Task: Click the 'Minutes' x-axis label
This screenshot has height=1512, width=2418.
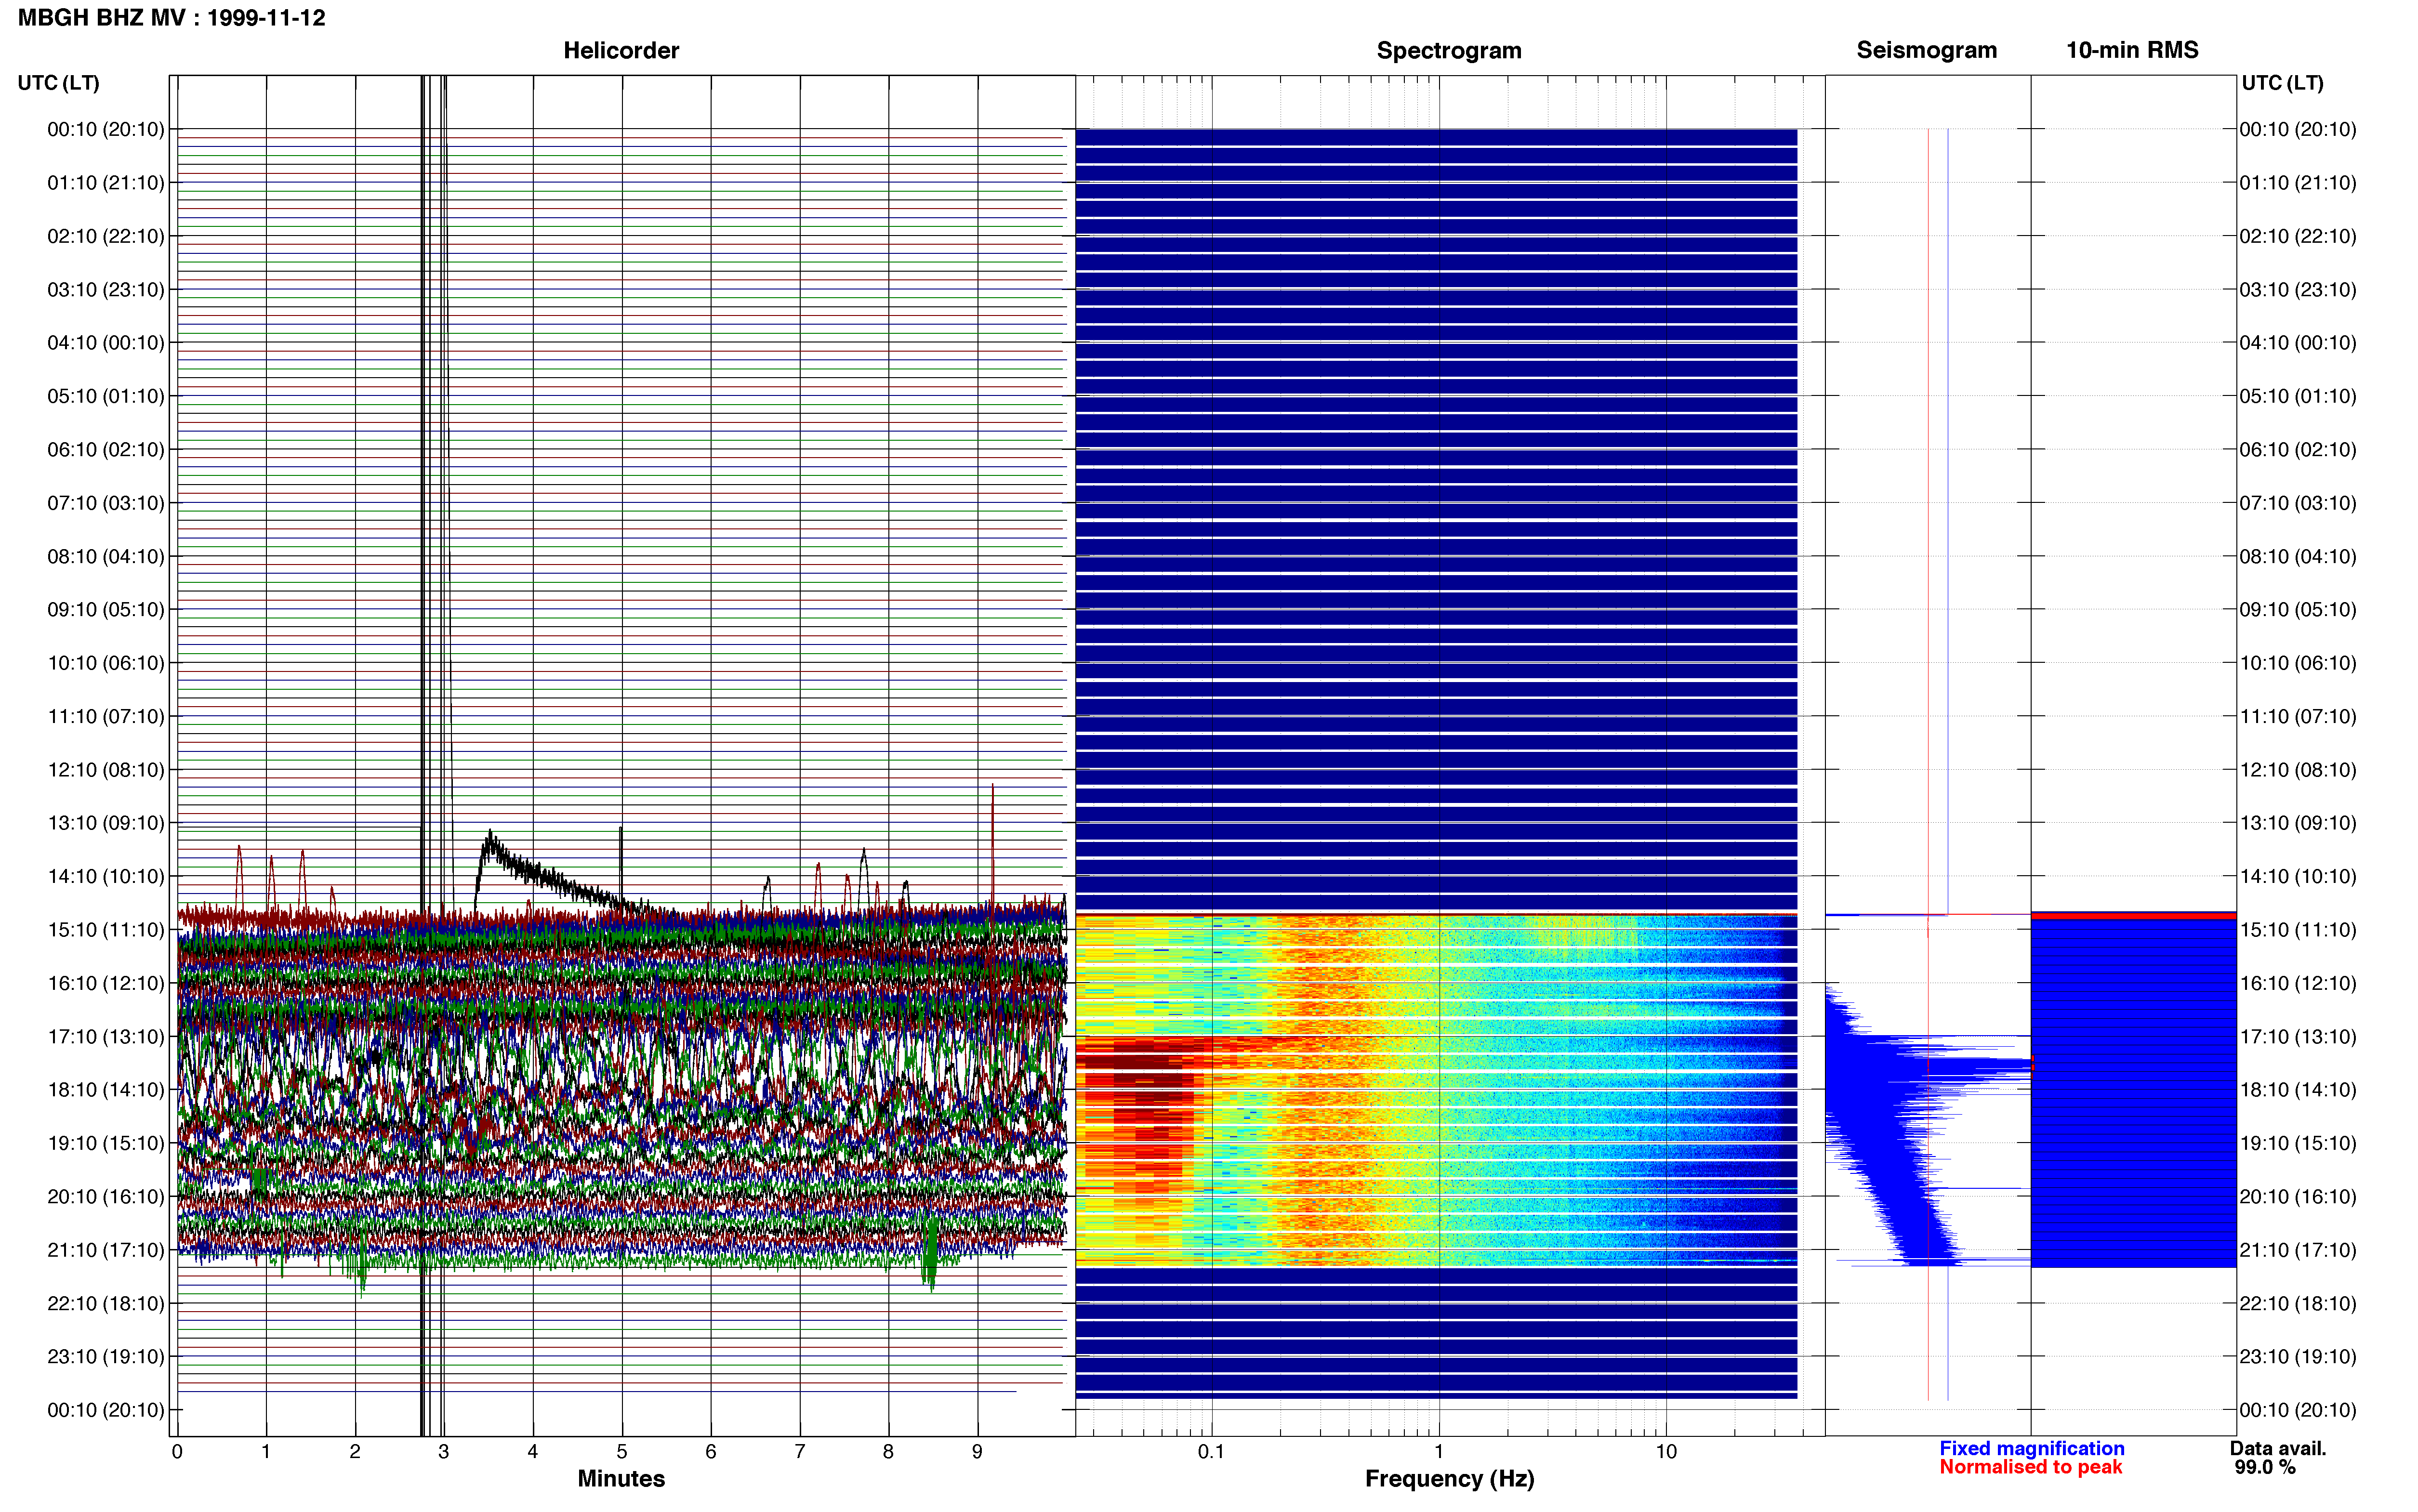Action: point(621,1479)
